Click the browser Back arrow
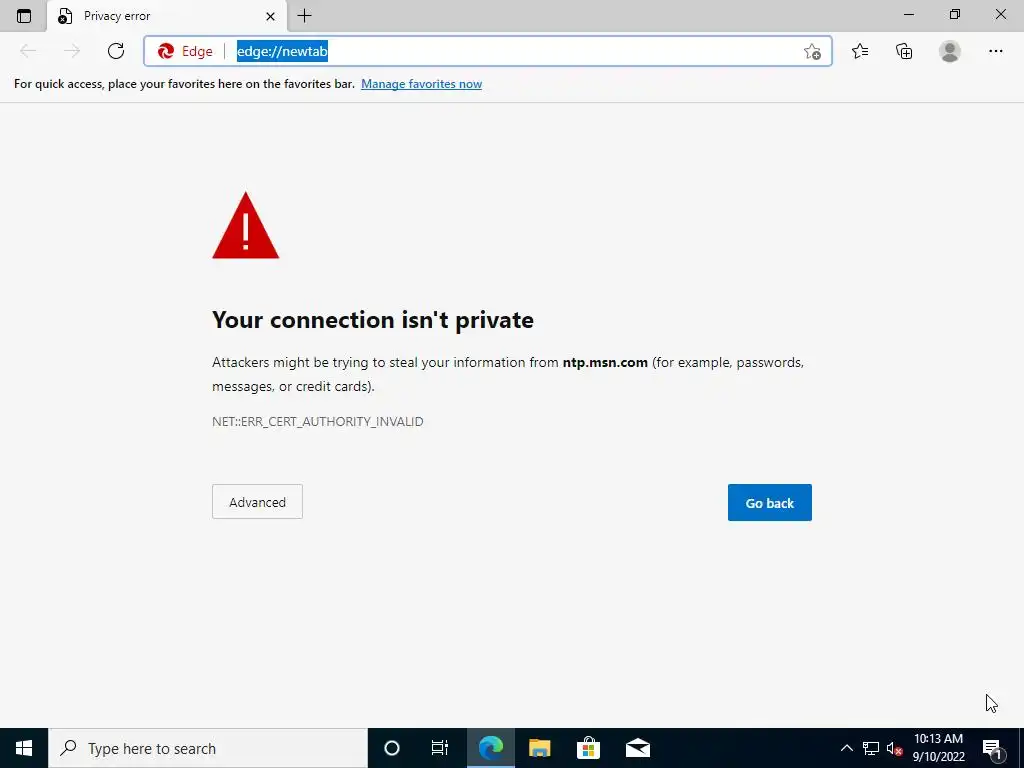 tap(28, 51)
